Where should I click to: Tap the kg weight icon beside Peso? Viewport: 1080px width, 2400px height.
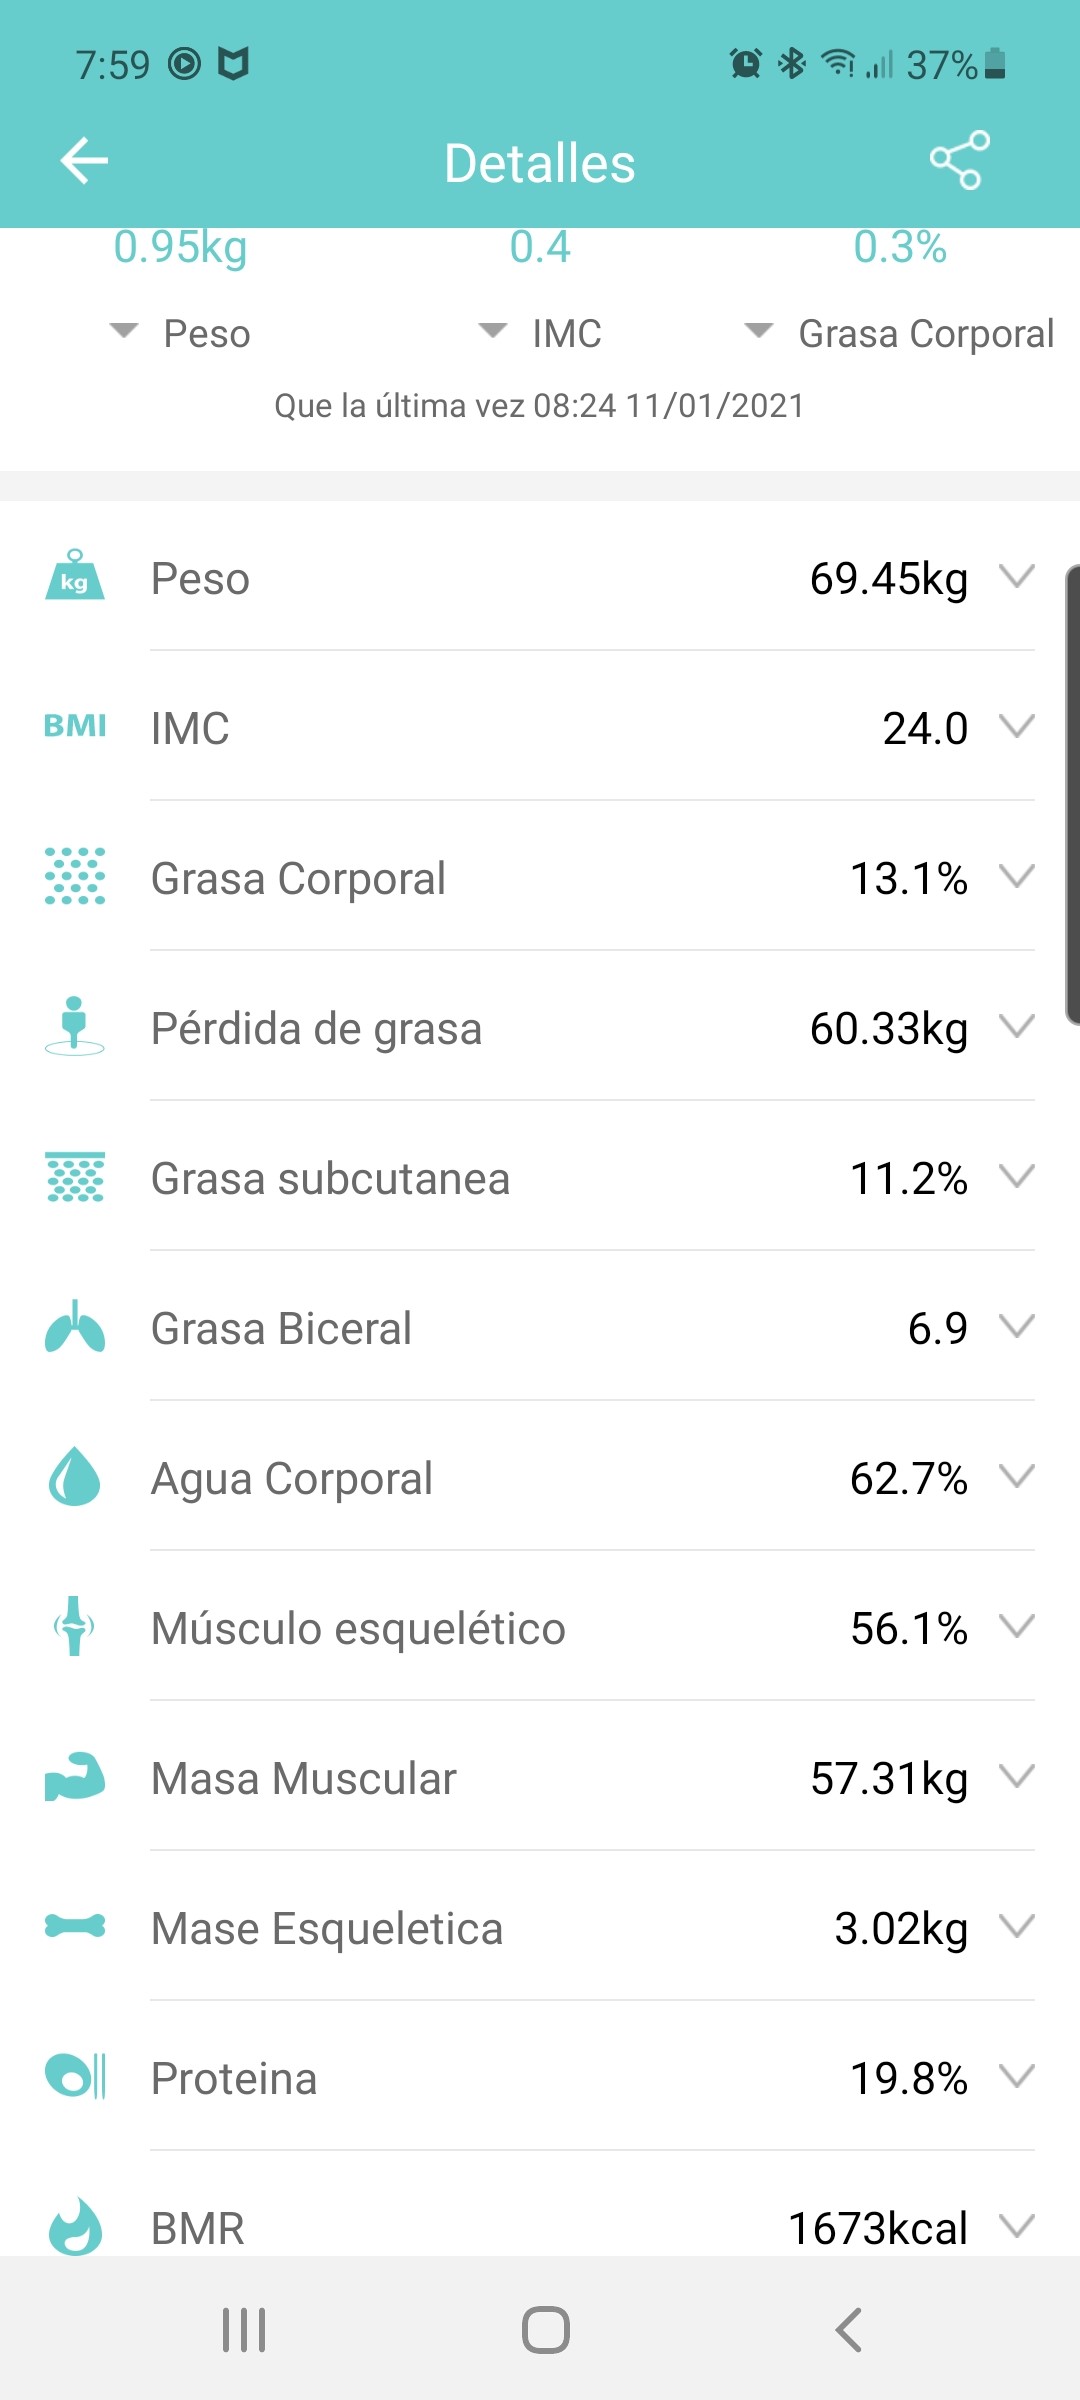[x=75, y=575]
